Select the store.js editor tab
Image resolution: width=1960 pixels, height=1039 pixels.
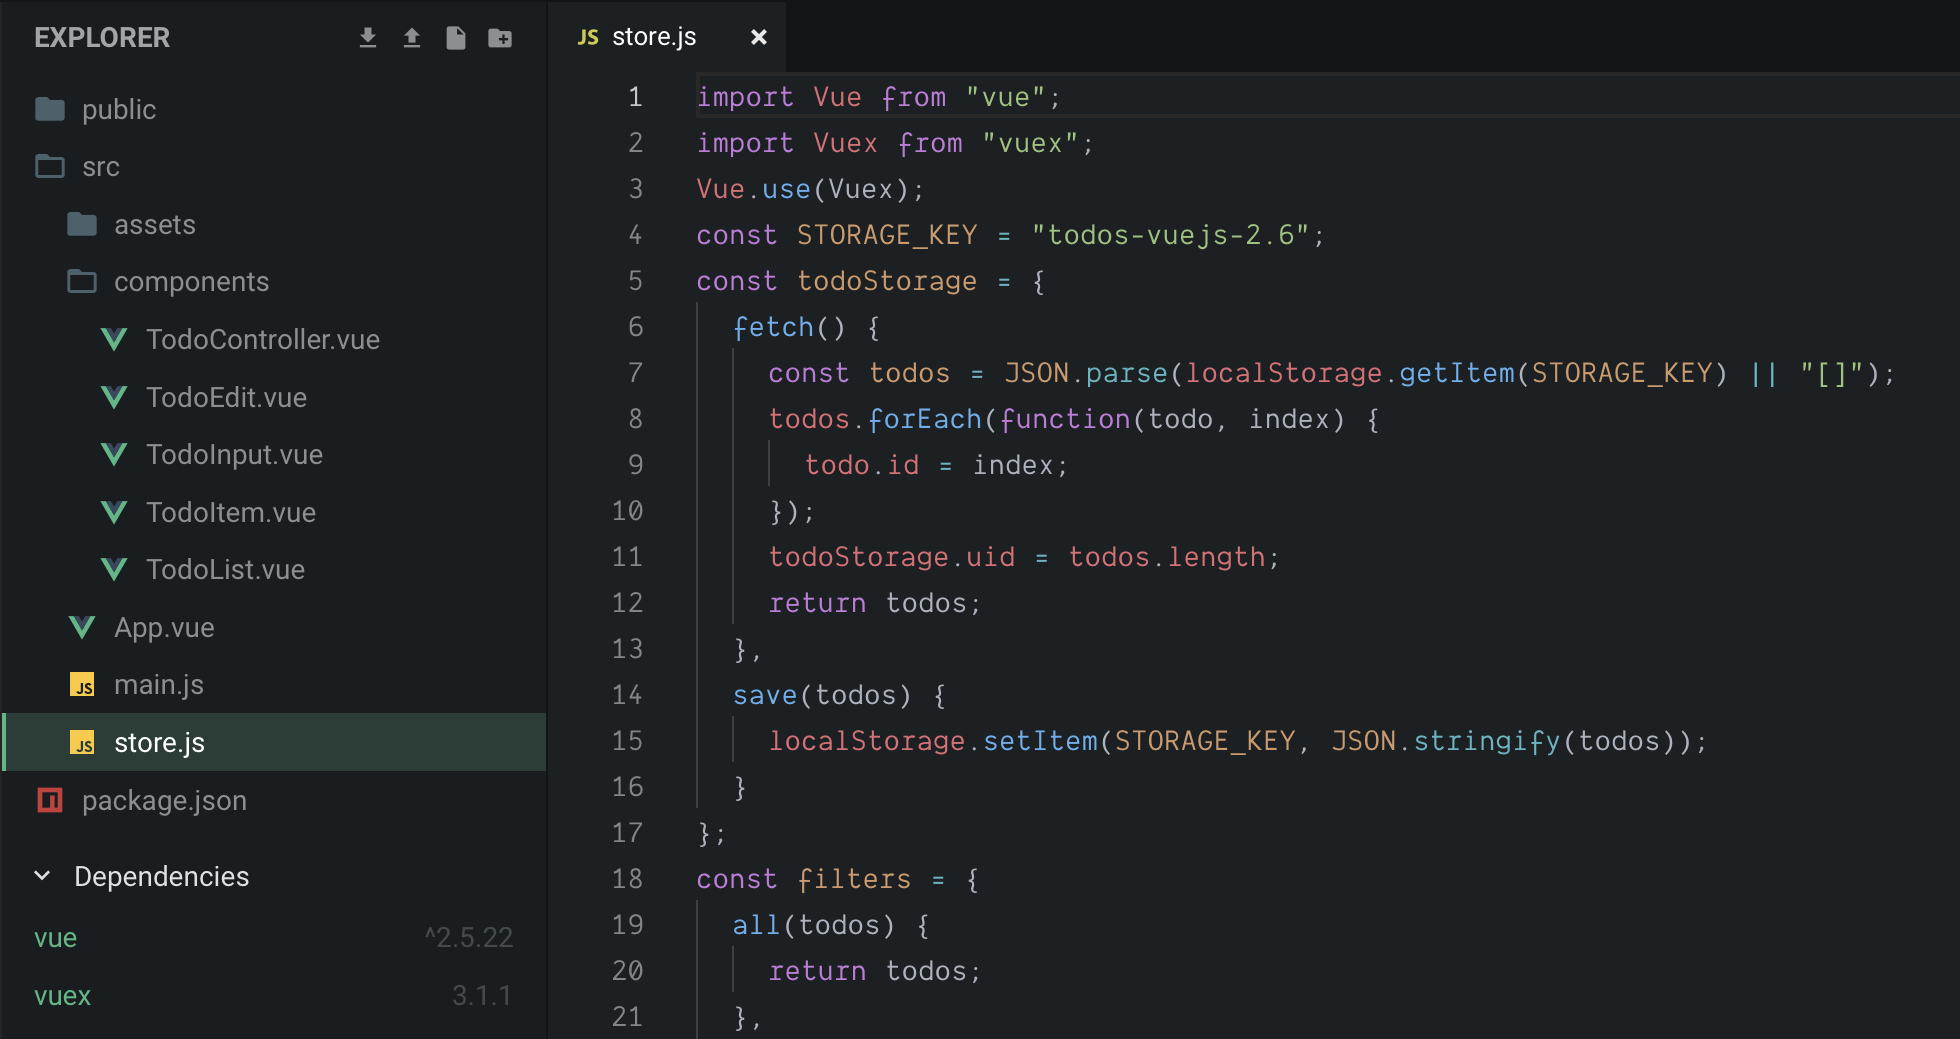[x=667, y=37]
